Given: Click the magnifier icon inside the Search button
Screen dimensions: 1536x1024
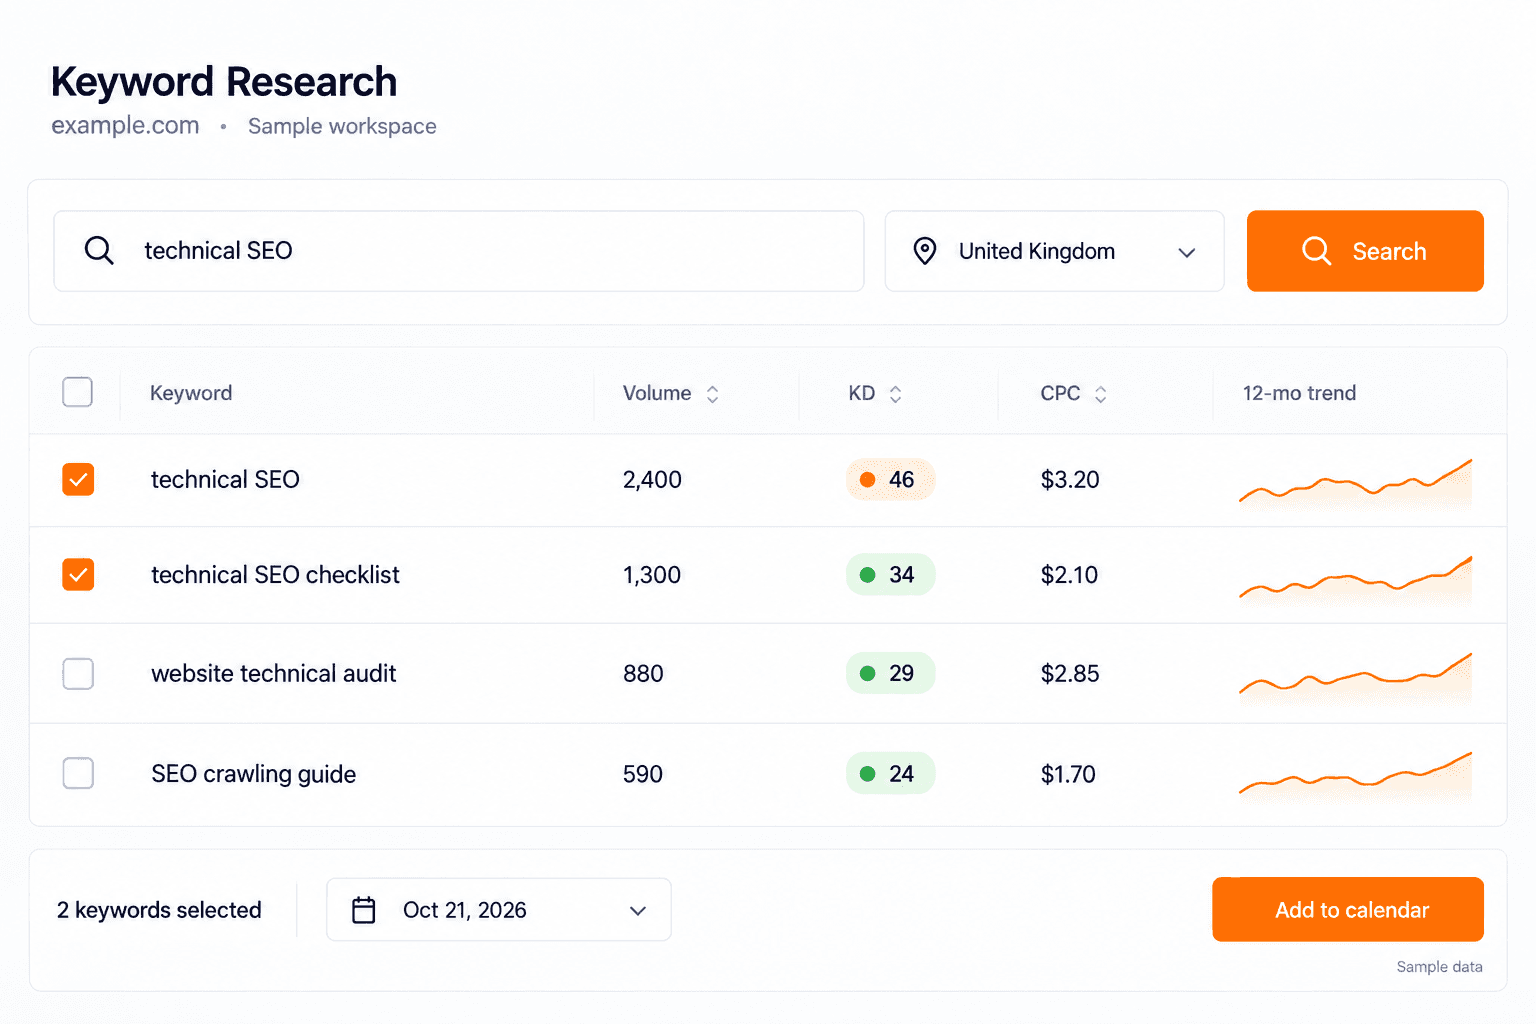Looking at the screenshot, I should point(1316,251).
